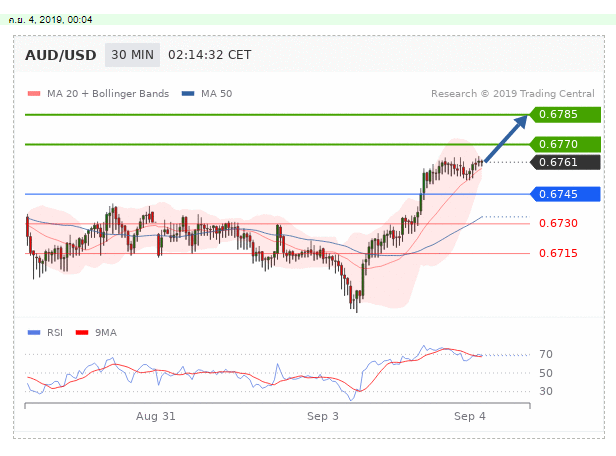Click the MA 50 legend label
Screen dimensions: 616x456
[x=216, y=94]
